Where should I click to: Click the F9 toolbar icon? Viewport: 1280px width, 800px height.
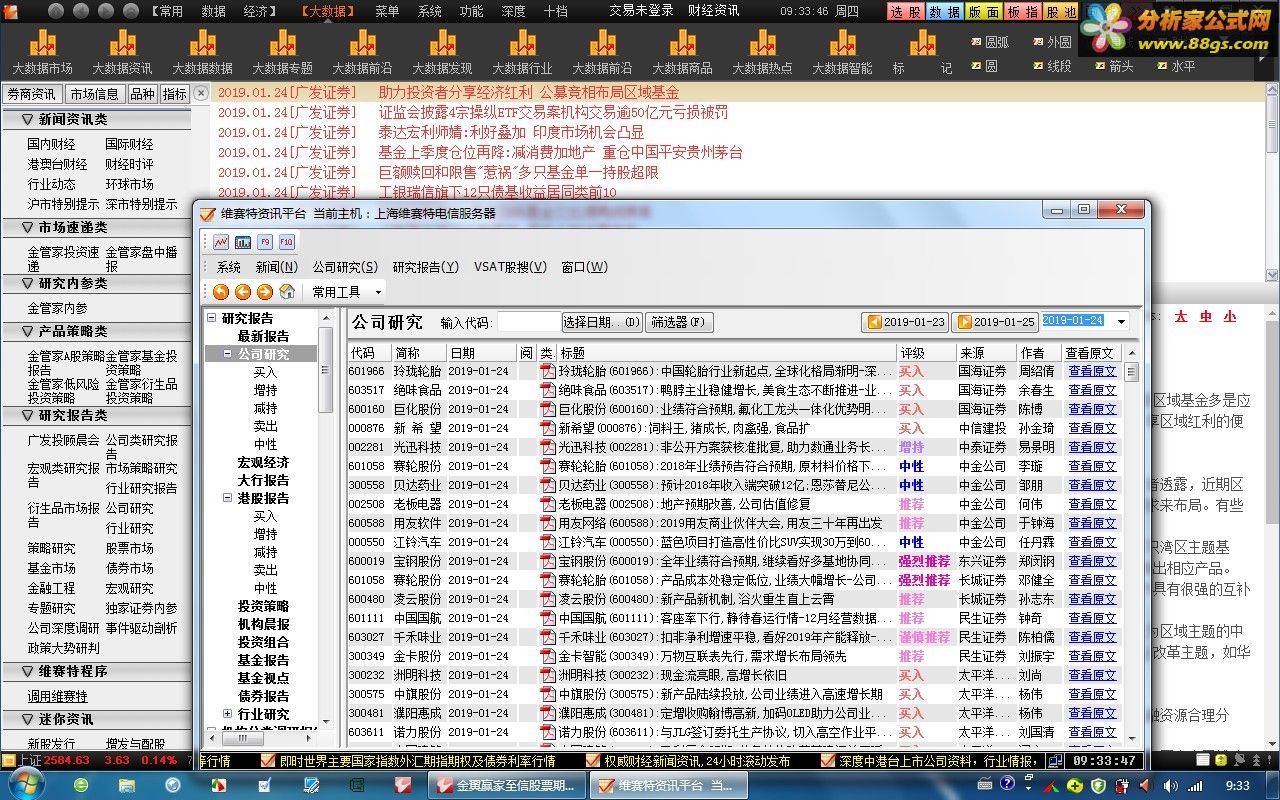265,242
